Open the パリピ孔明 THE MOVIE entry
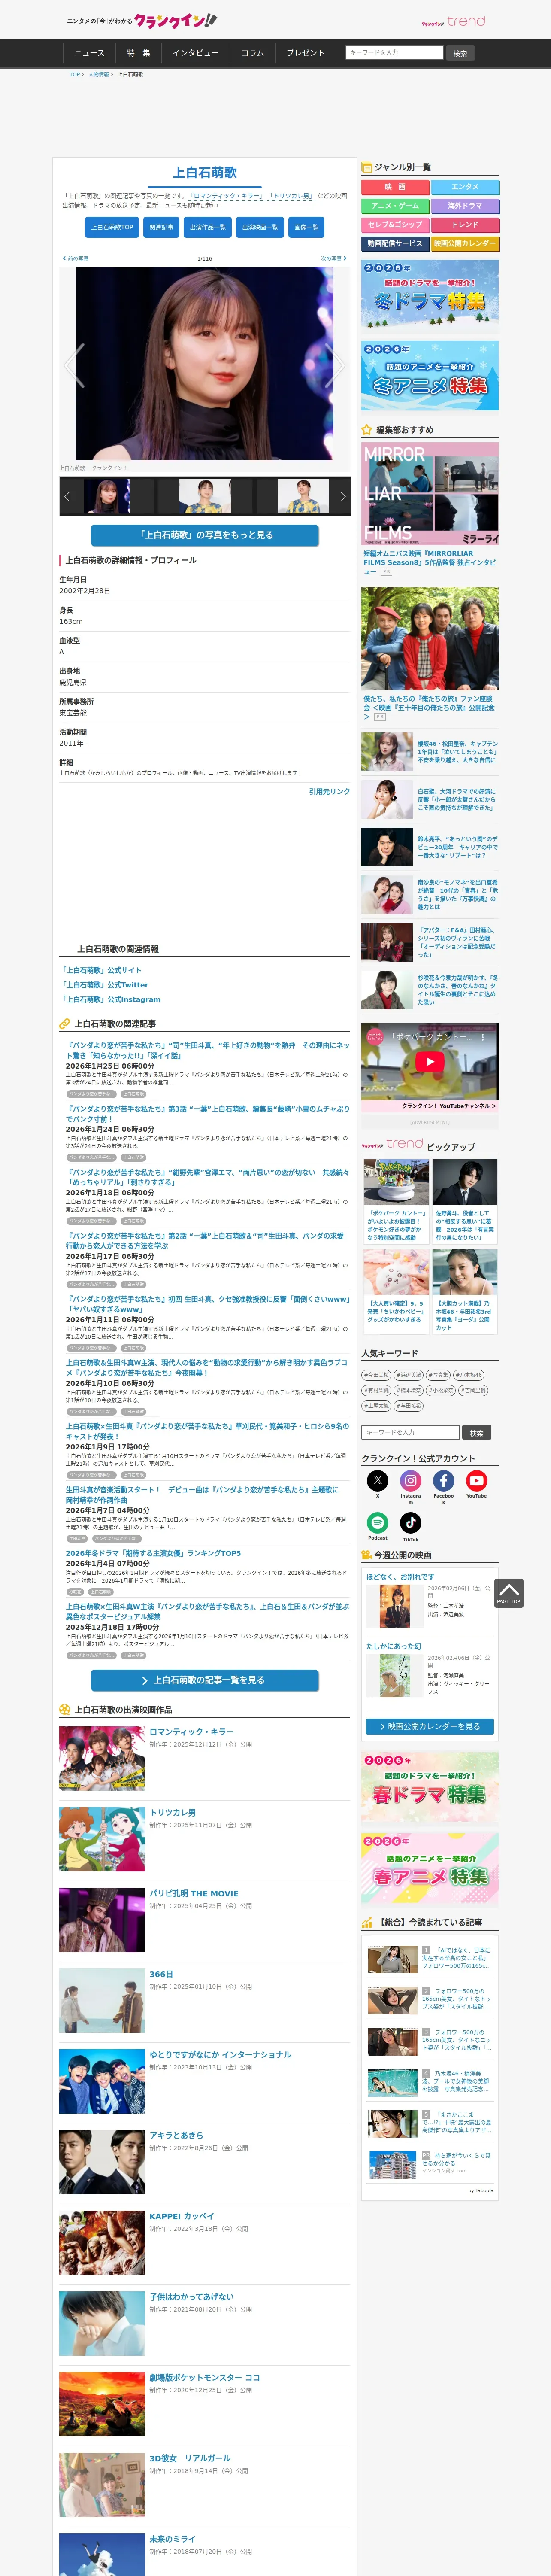 point(194,1893)
